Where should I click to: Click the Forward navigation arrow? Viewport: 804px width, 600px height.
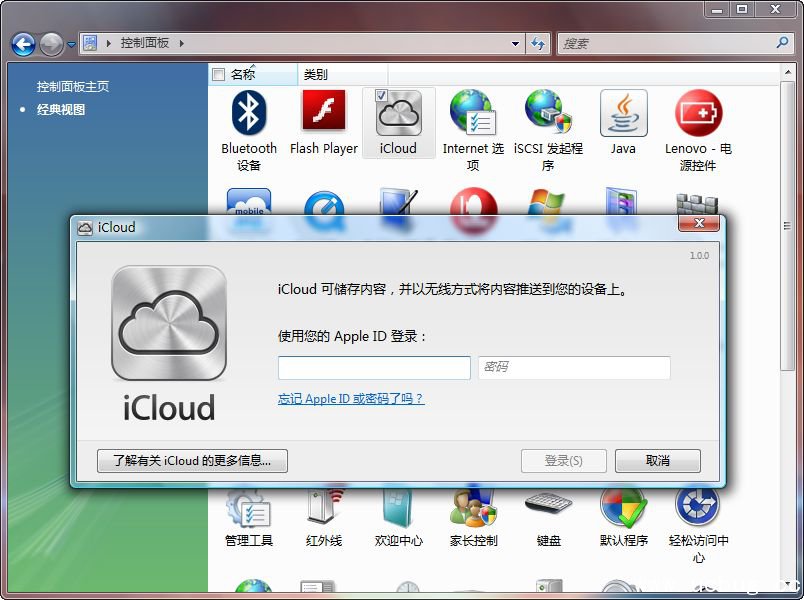(51, 44)
